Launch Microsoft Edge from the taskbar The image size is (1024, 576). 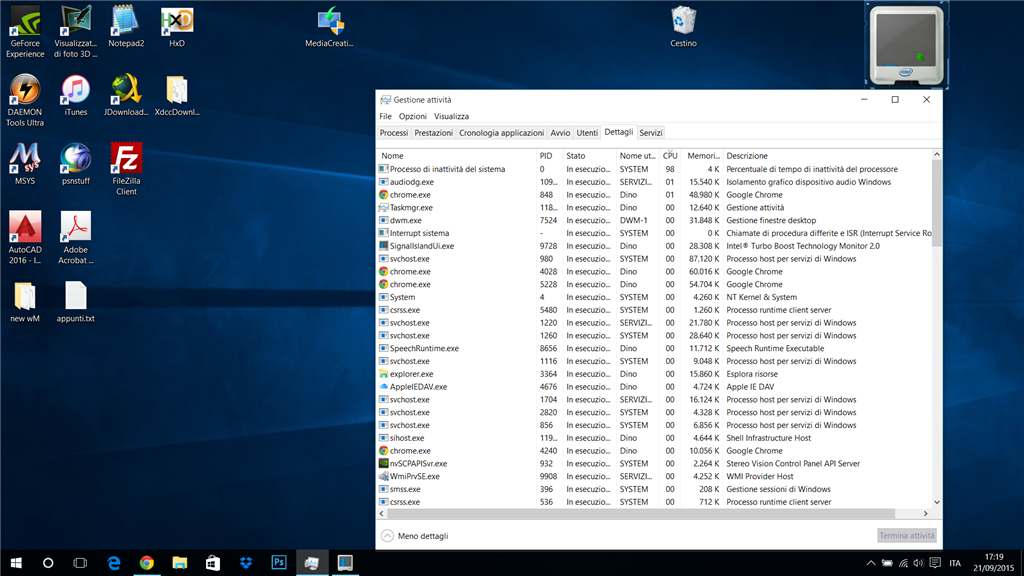[x=114, y=562]
